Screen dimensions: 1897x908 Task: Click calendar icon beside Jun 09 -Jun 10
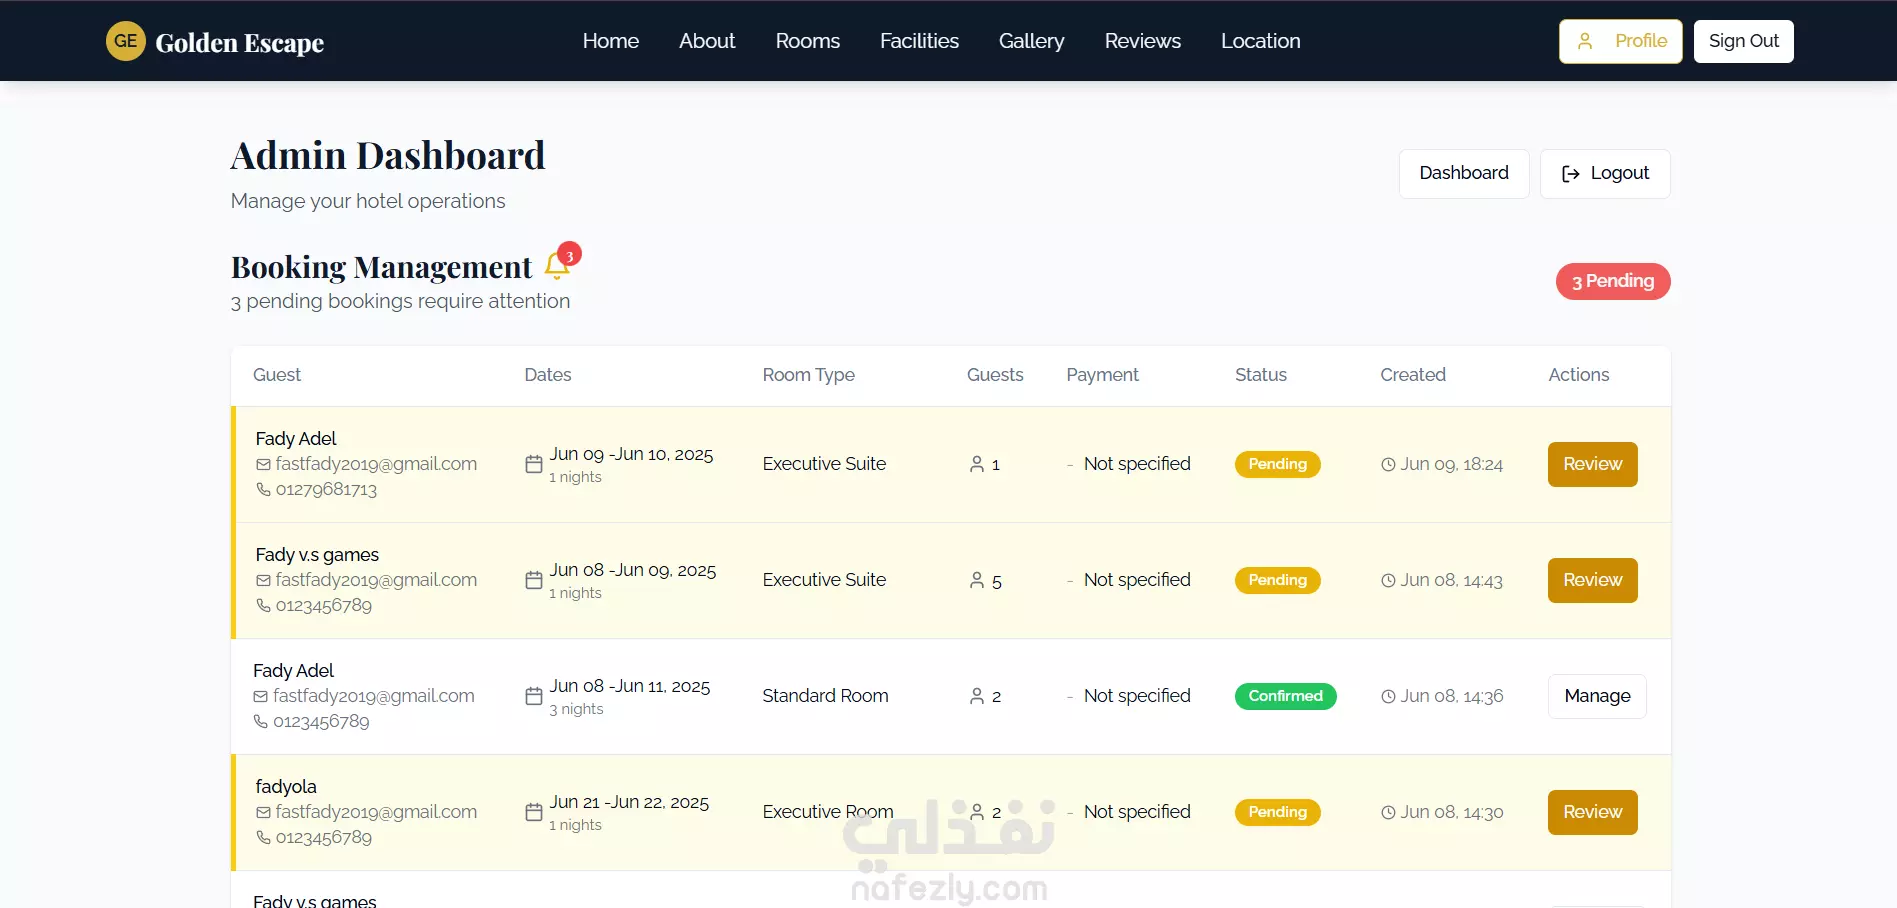click(x=534, y=464)
